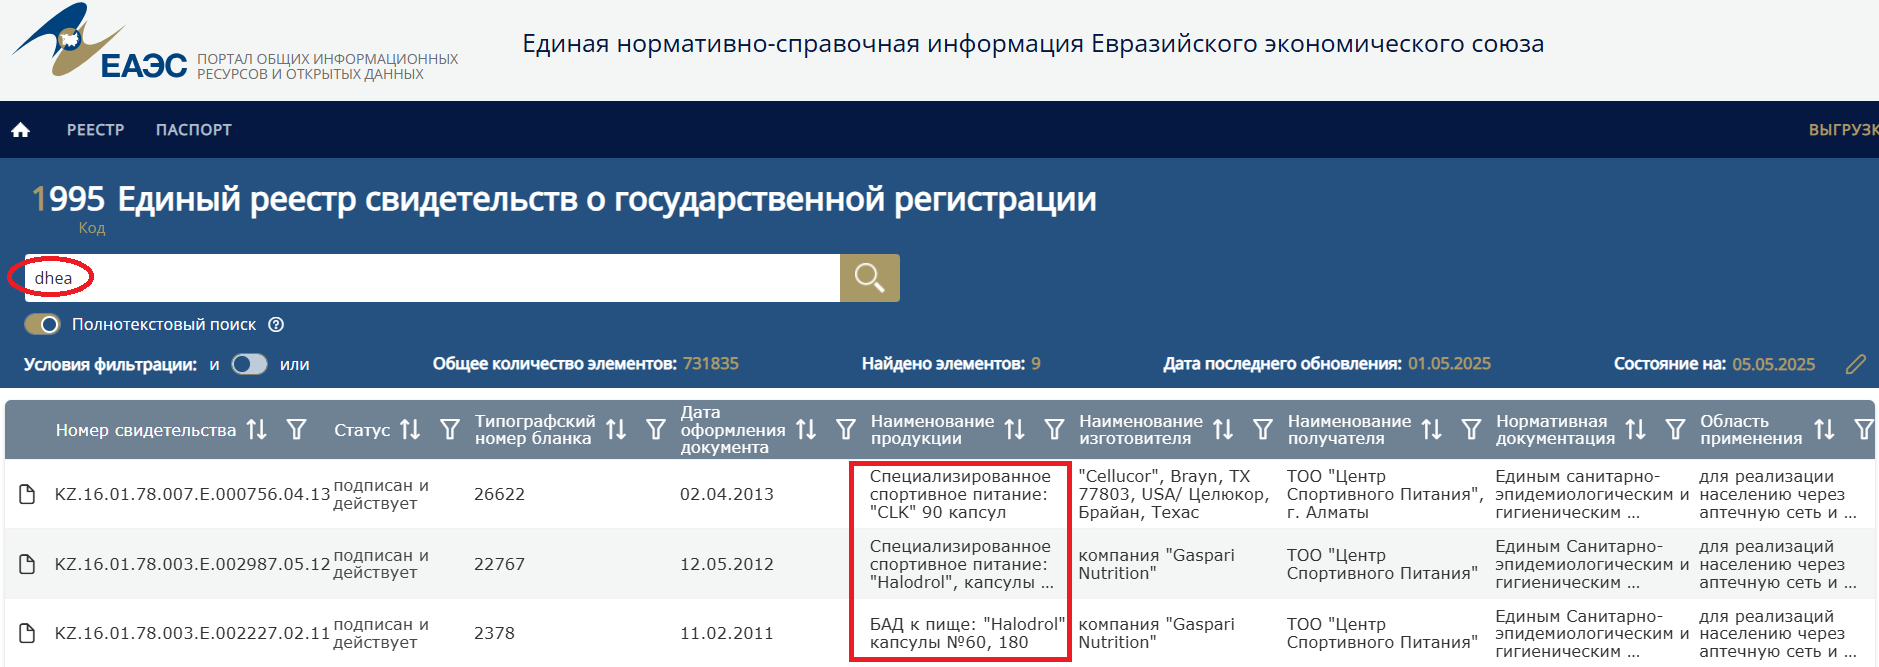Click the pencil edit icon near state date
This screenshot has width=1879, height=667.
[x=1856, y=364]
